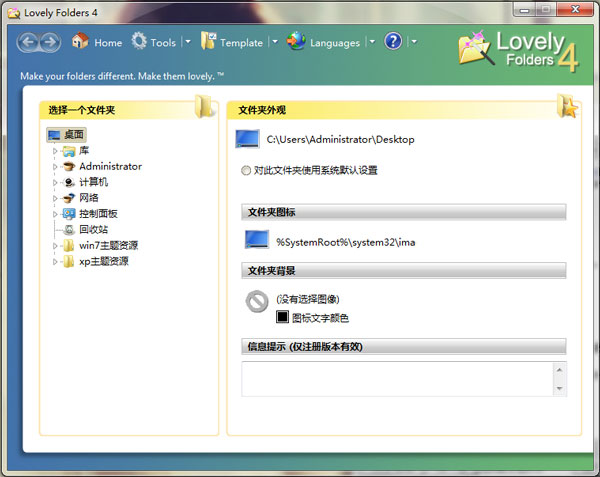Click the Template folder icon
The height and width of the screenshot is (477, 600).
click(209, 41)
